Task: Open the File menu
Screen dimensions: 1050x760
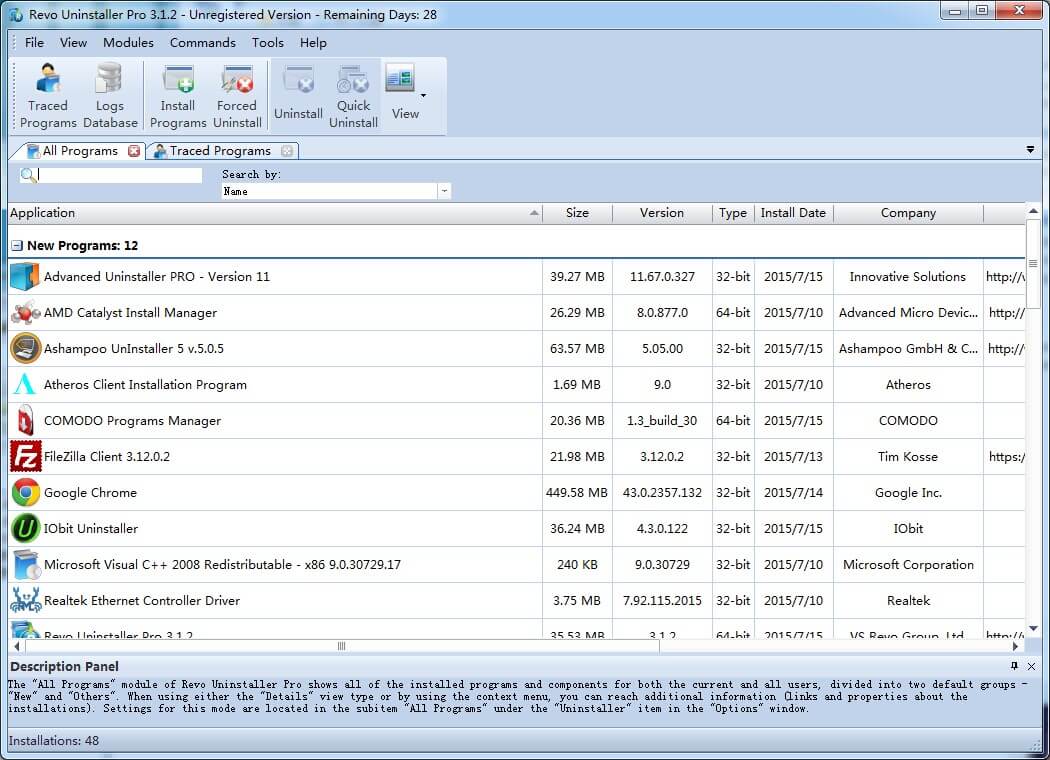Action: tap(34, 43)
